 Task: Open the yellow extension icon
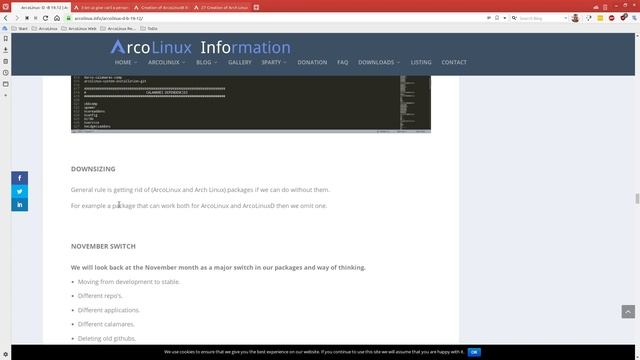coord(600,18)
